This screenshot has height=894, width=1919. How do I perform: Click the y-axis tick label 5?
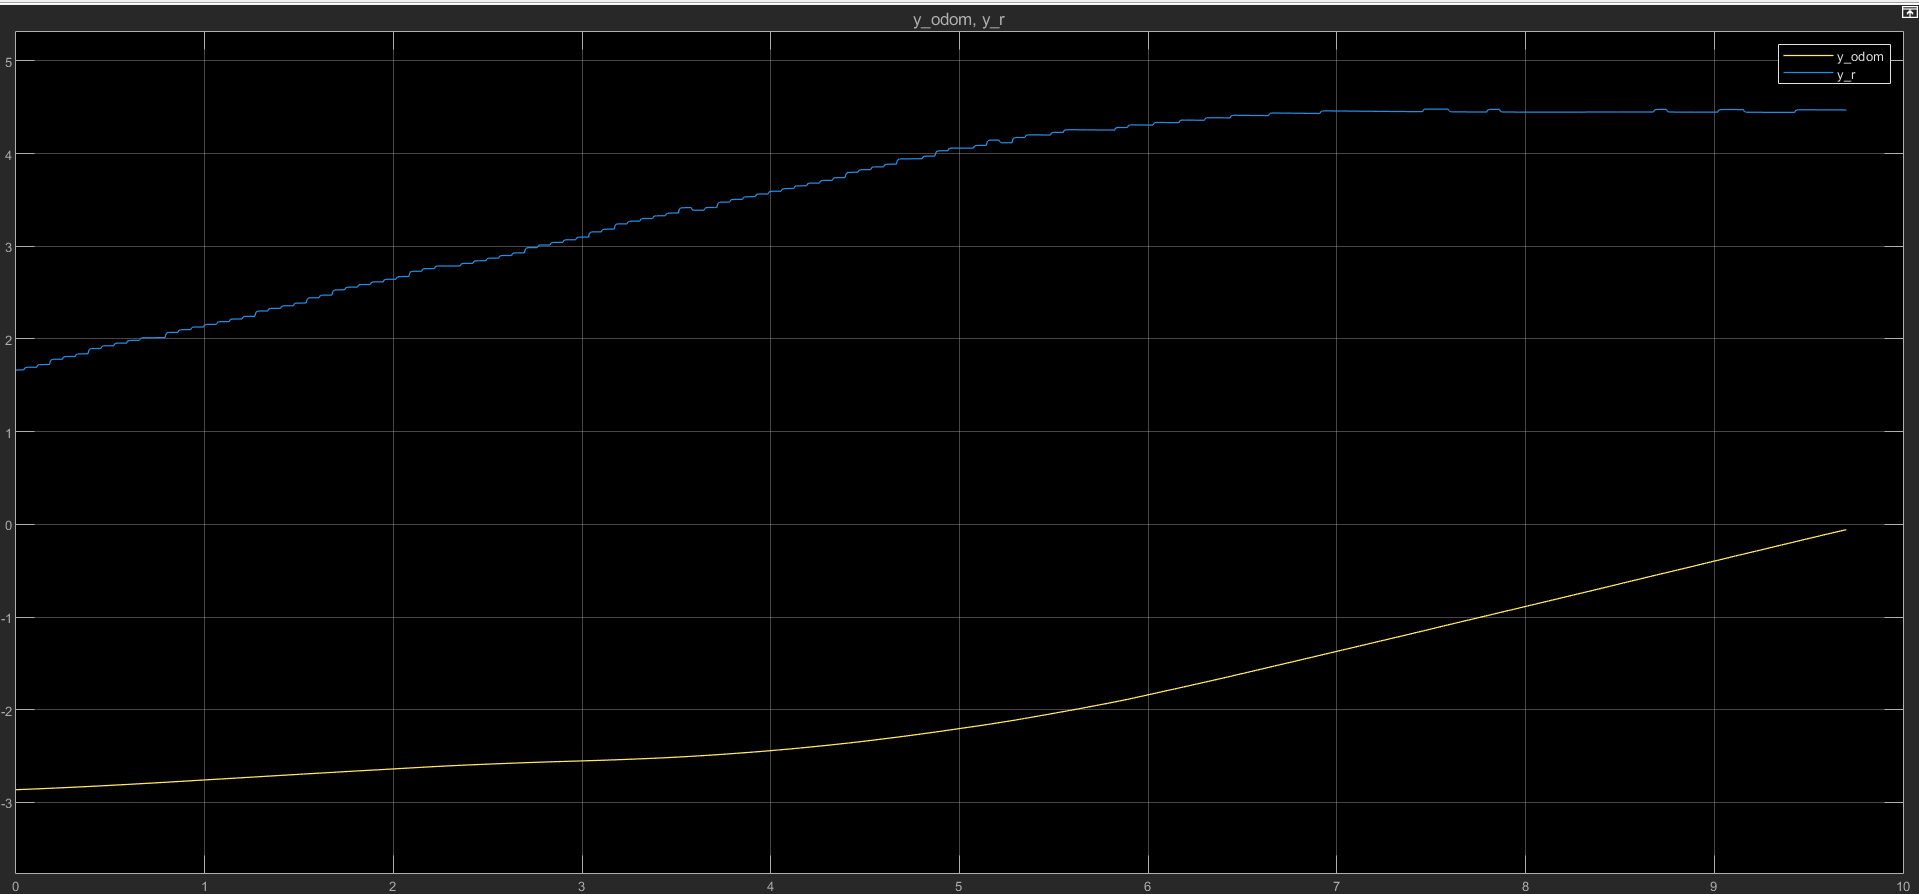tap(8, 62)
